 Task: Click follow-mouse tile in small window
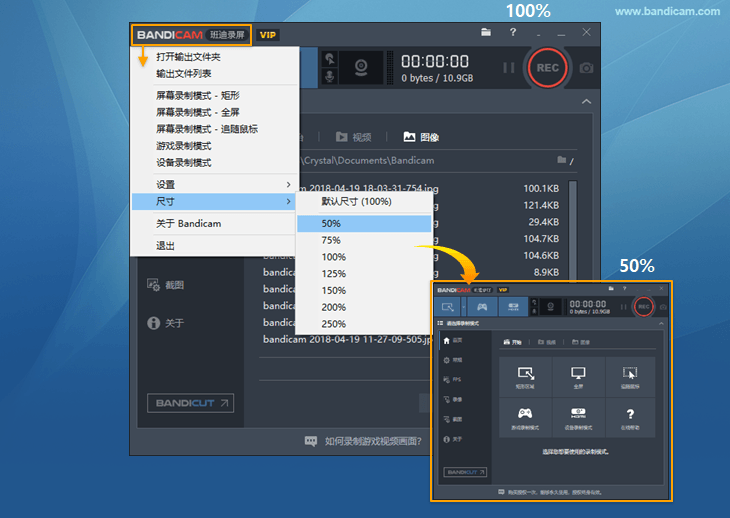[x=630, y=377]
